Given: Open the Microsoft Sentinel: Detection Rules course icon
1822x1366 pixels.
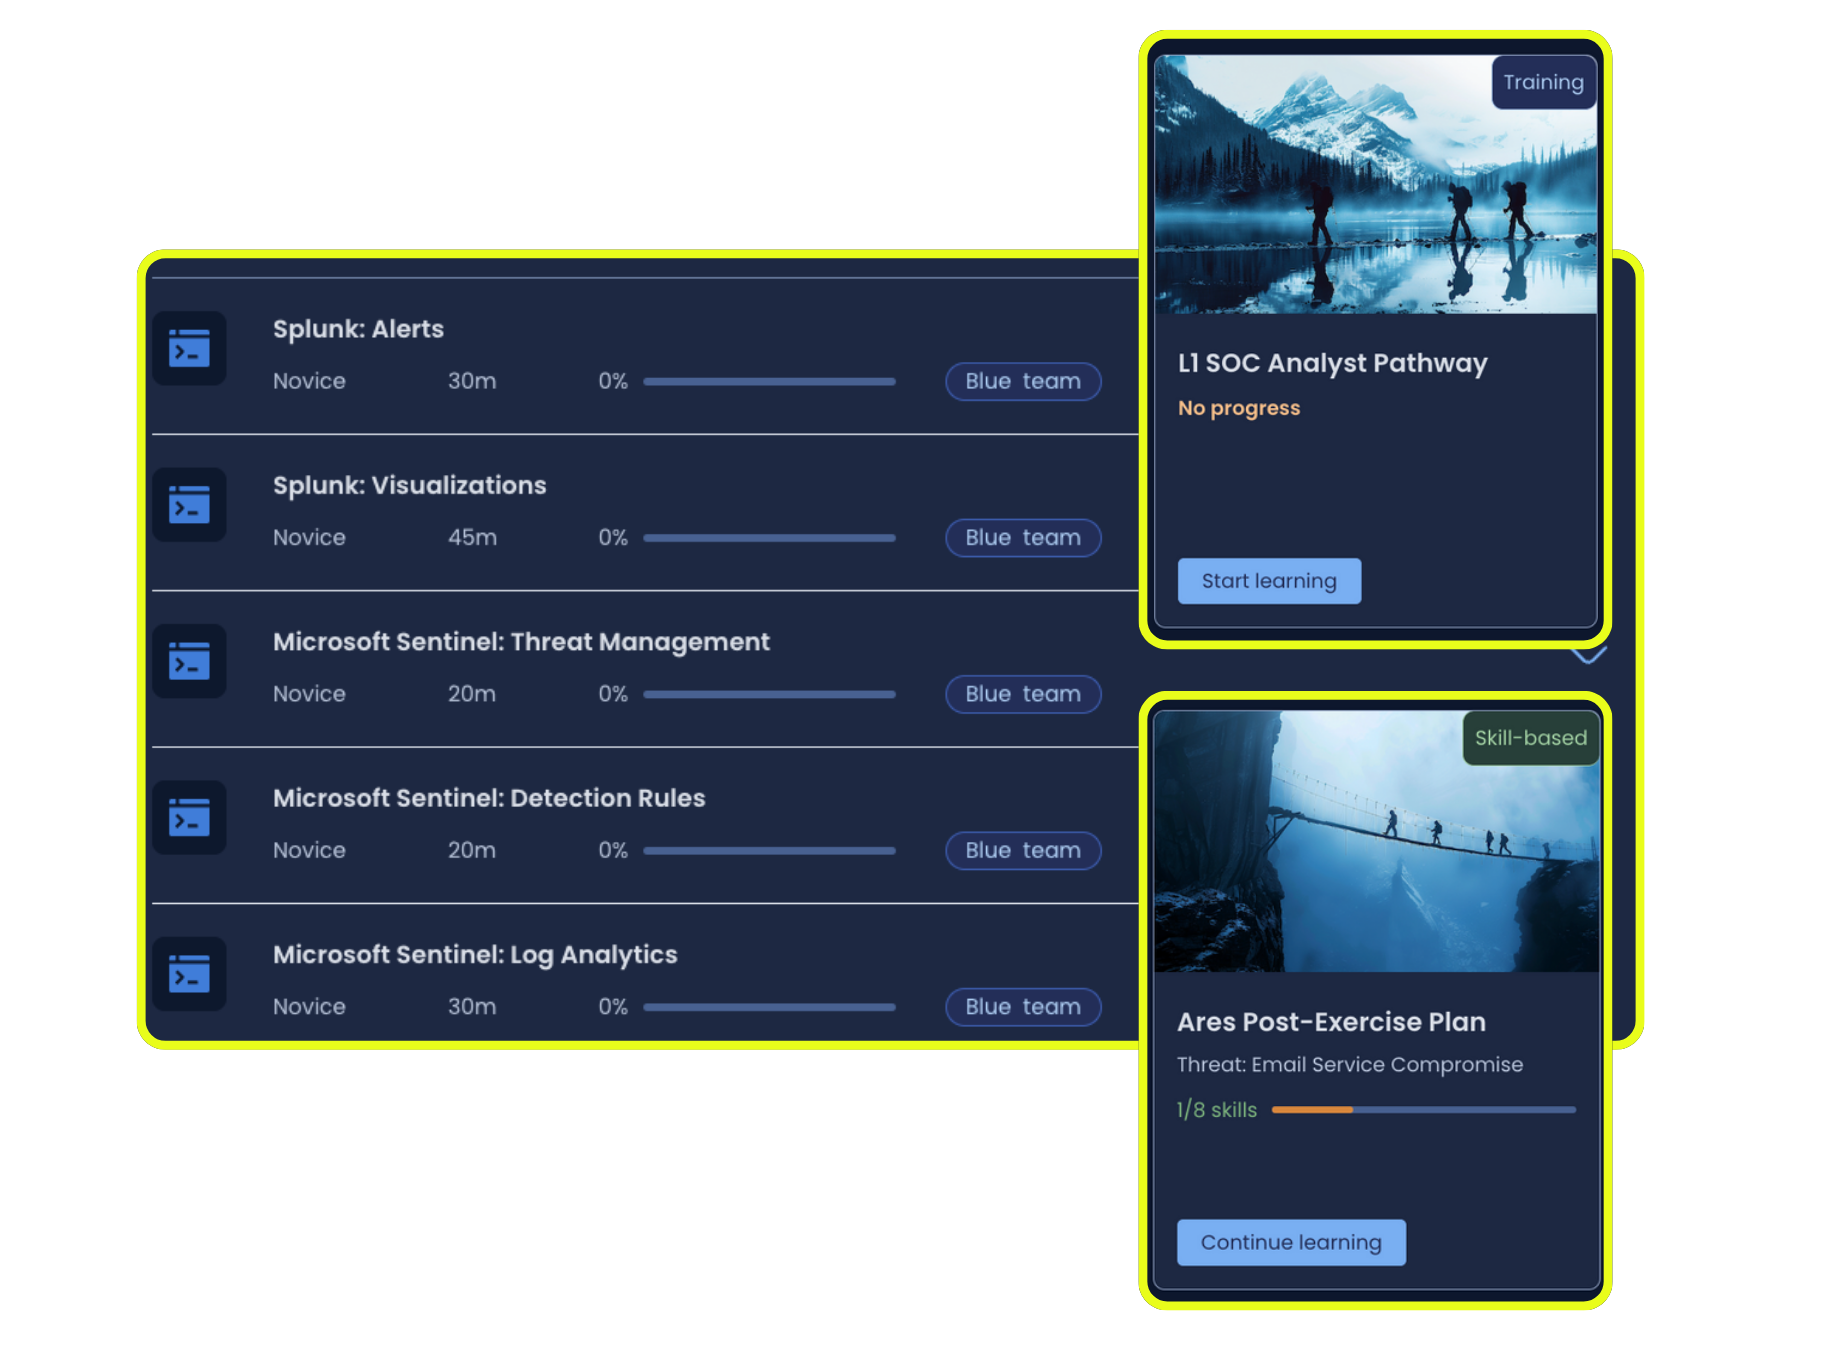Looking at the screenshot, I should (x=189, y=818).
